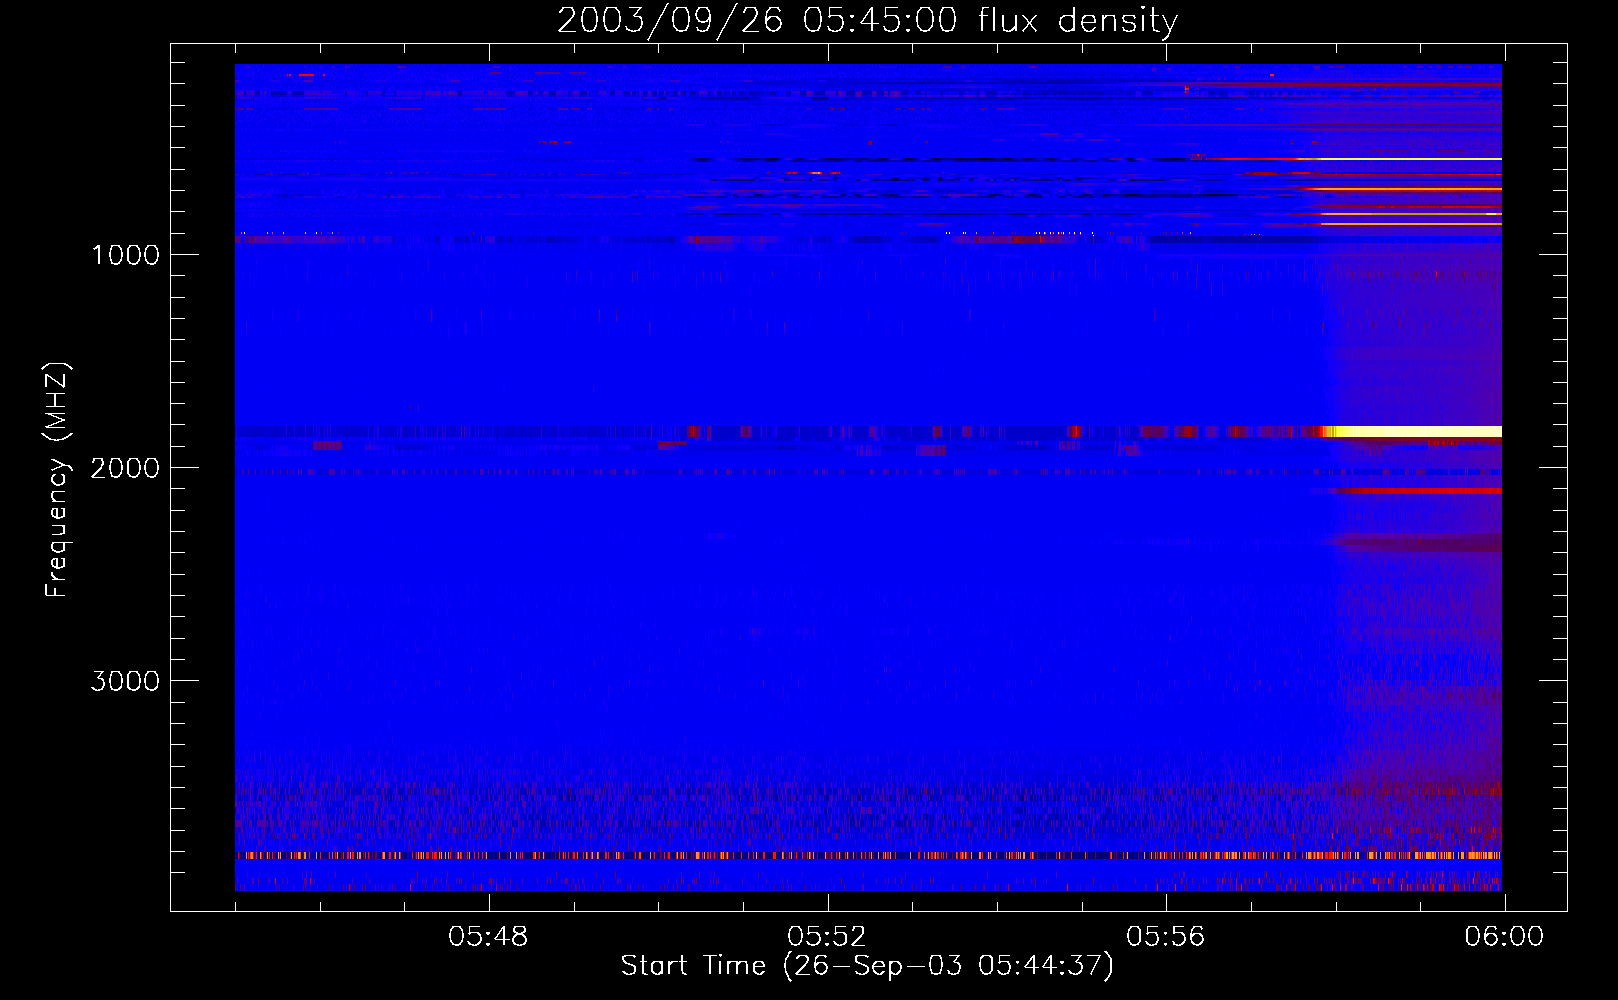Click the "Start Time (26-Sep-03 05:44:37)" label
This screenshot has width=1618, height=1000.
click(x=867, y=966)
